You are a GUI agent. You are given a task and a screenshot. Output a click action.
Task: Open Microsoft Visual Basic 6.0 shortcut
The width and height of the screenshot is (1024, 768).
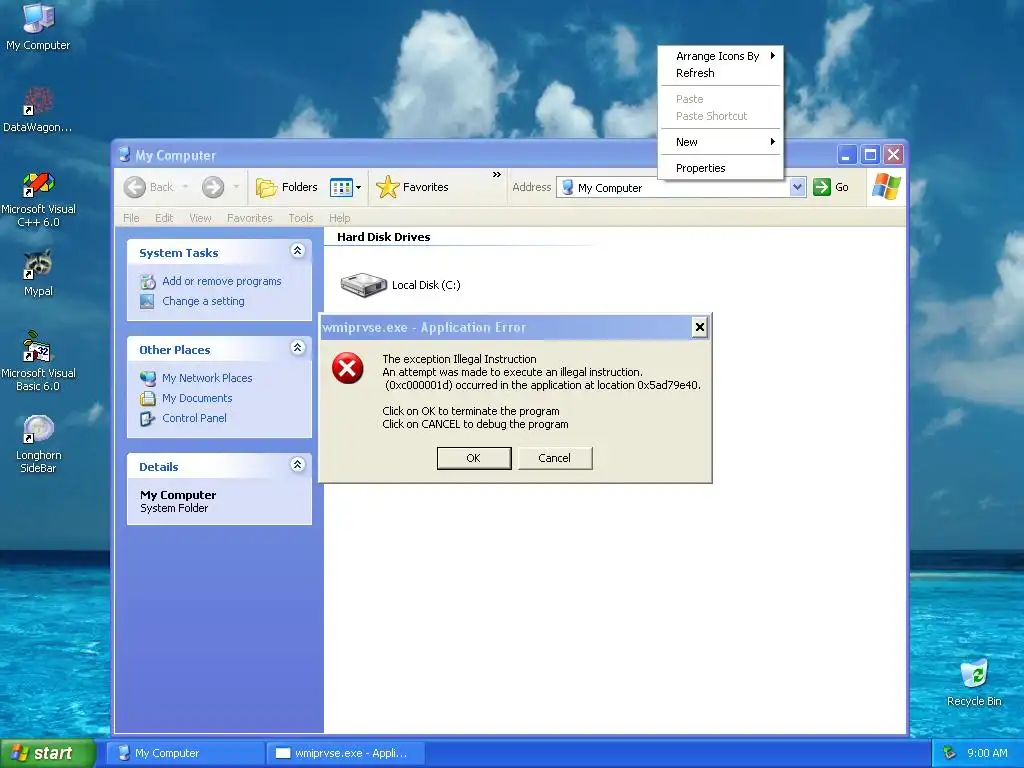pos(38,361)
